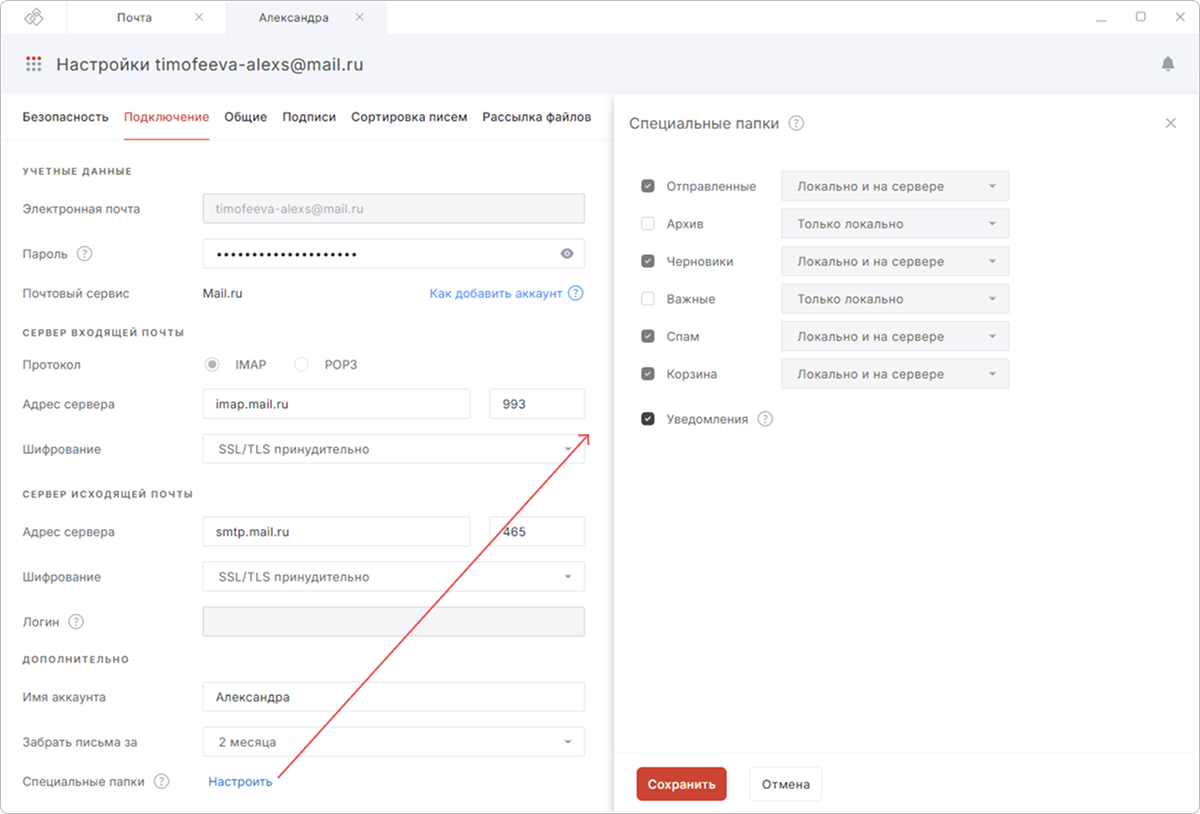Close the Почта tab
Image resolution: width=1200 pixels, height=814 pixels.
tap(198, 18)
